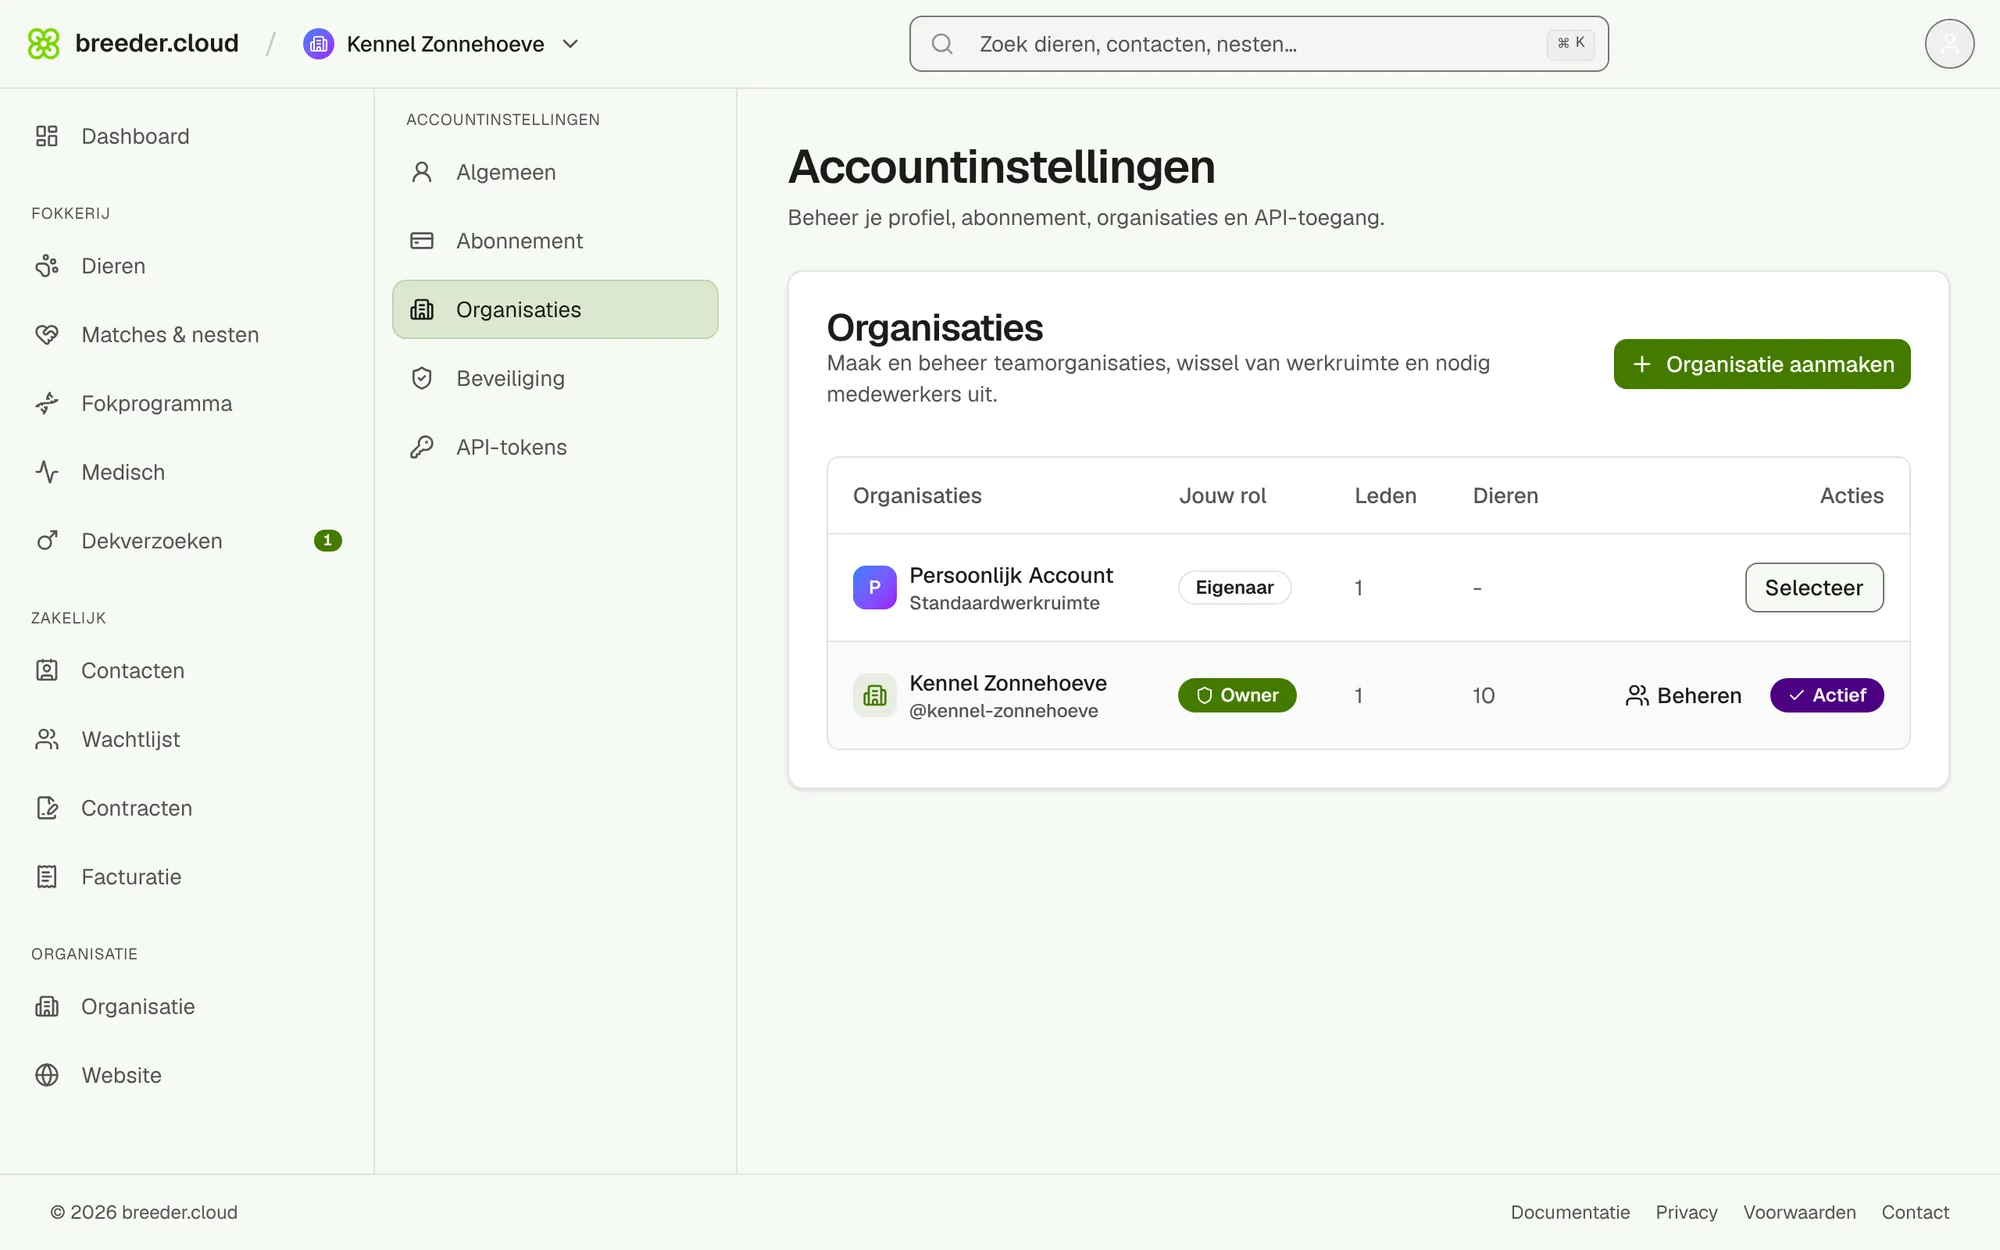Click the Organisaties building icon in settings
The height and width of the screenshot is (1250, 2000).
click(x=422, y=310)
